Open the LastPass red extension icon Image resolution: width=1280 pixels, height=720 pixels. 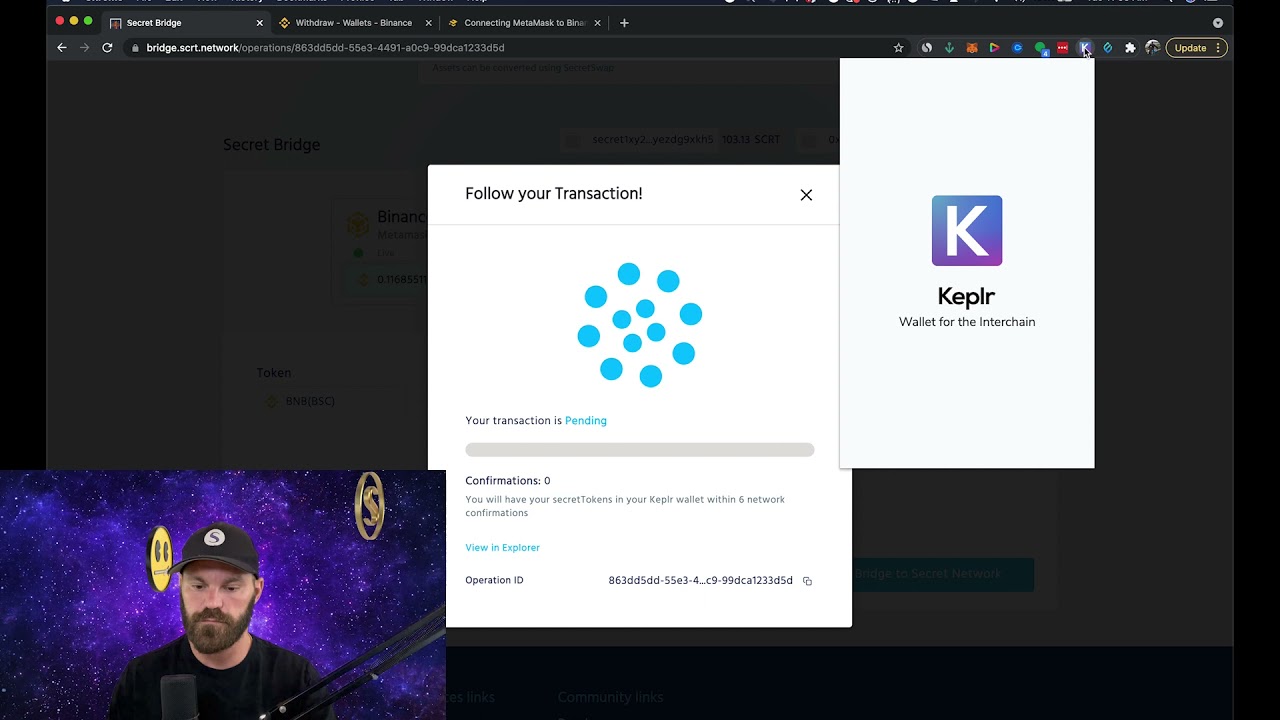tap(1062, 48)
